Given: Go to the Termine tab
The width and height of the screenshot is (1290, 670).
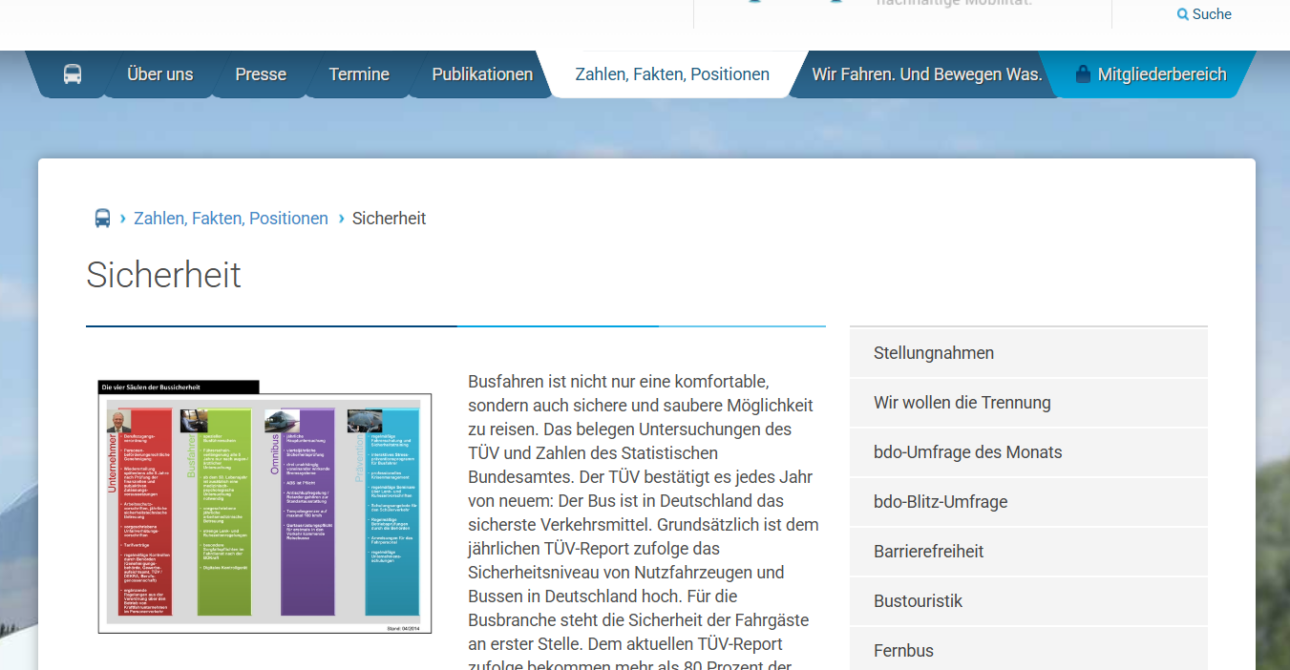Looking at the screenshot, I should [x=359, y=74].
